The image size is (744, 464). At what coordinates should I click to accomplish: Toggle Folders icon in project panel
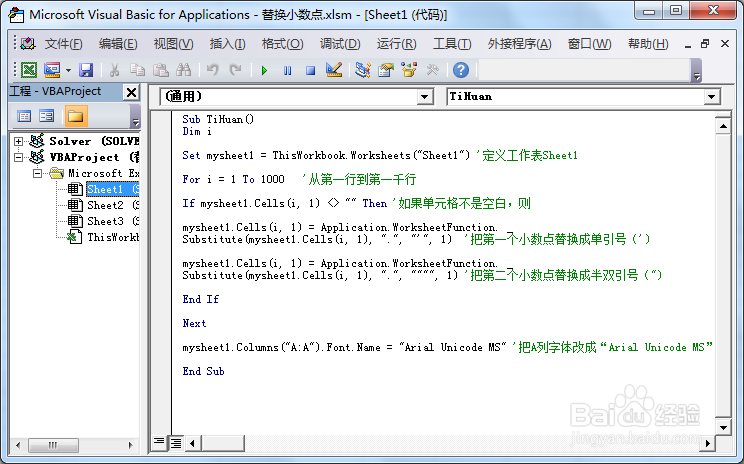(75, 116)
